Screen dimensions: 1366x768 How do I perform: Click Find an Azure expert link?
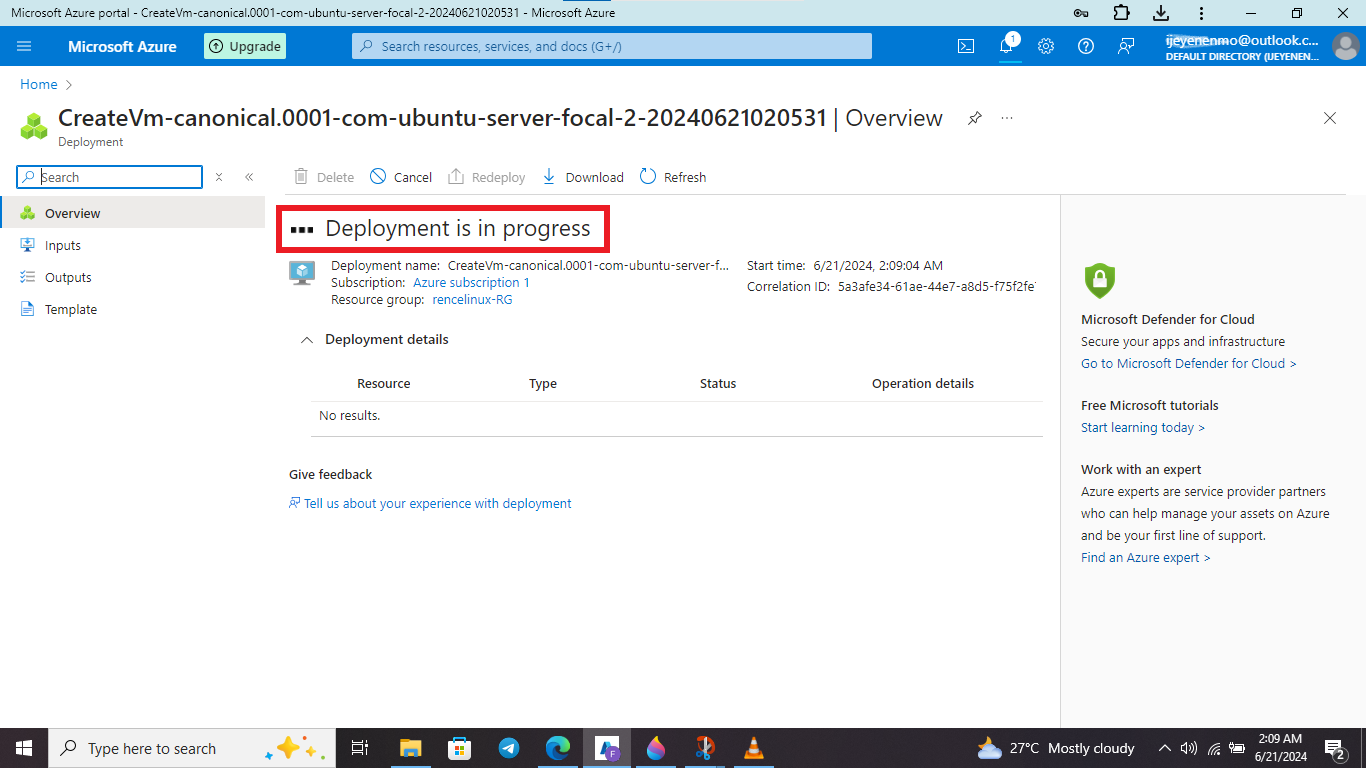(1145, 558)
